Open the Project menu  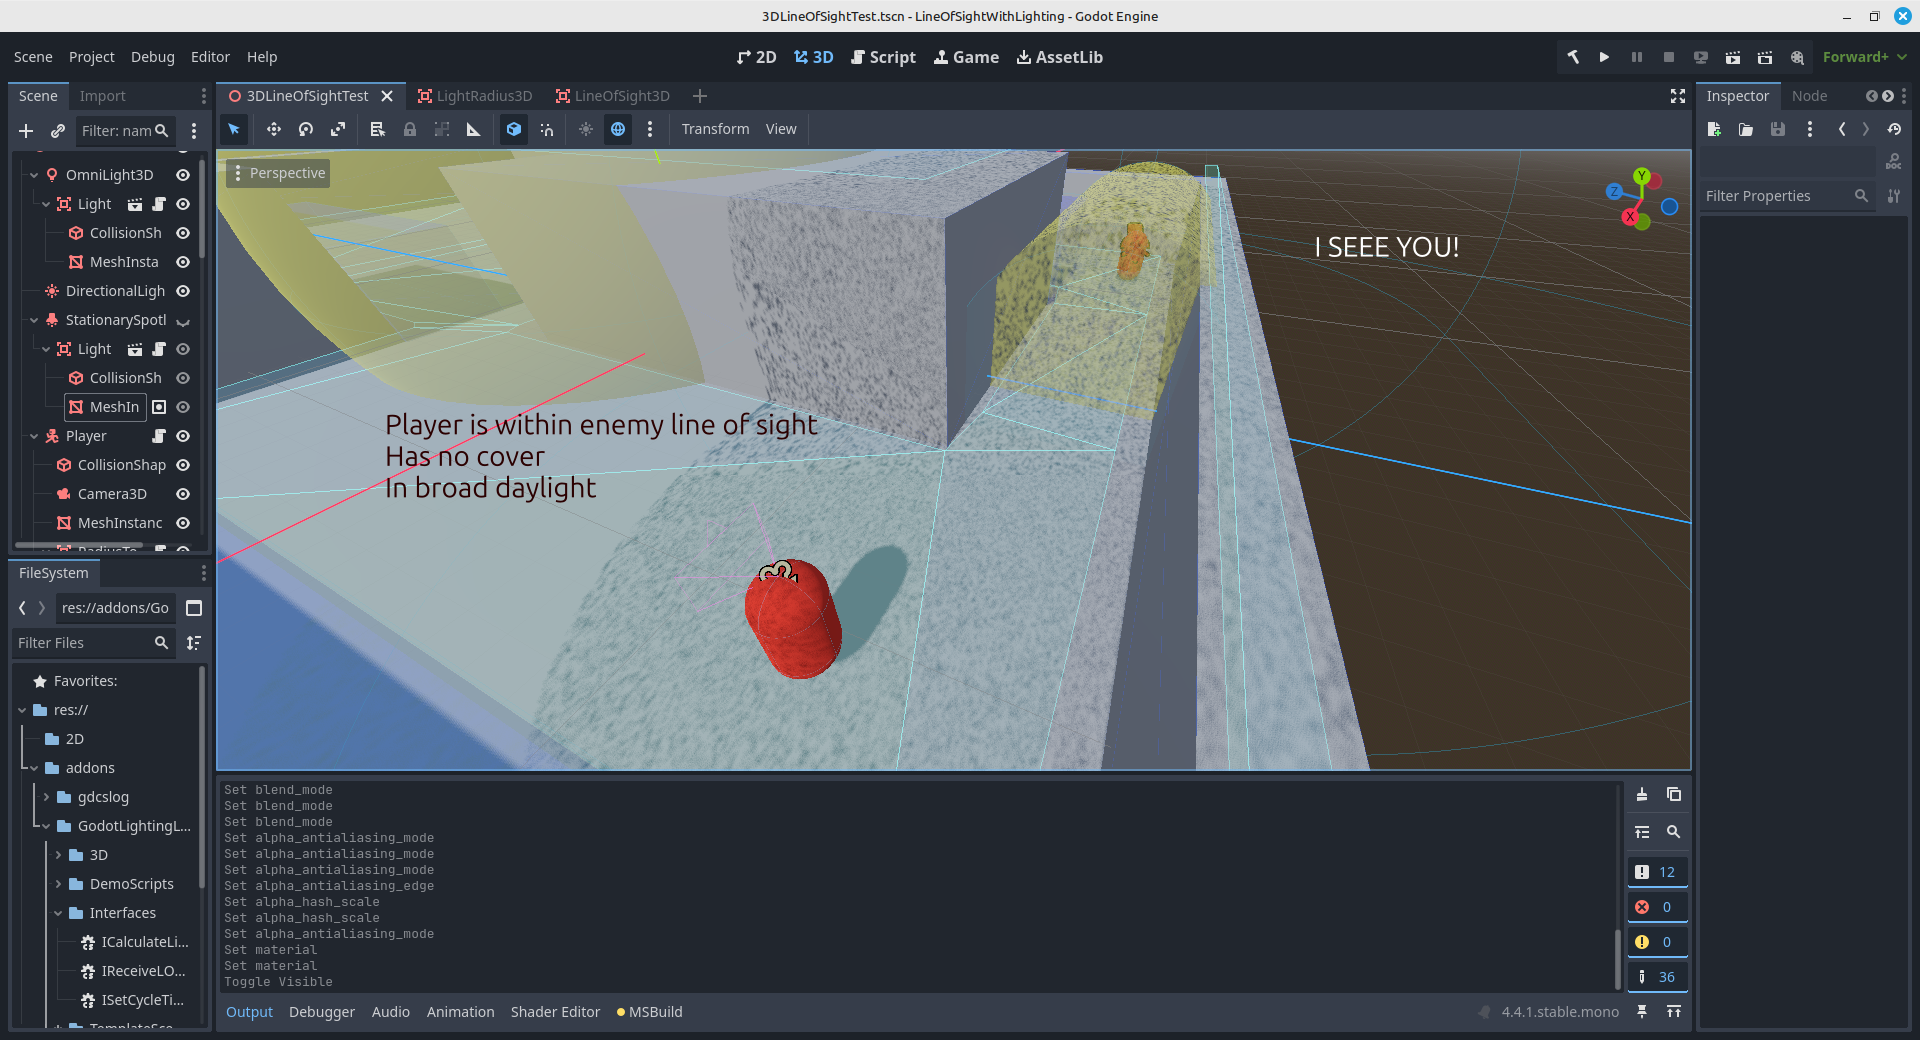point(92,57)
